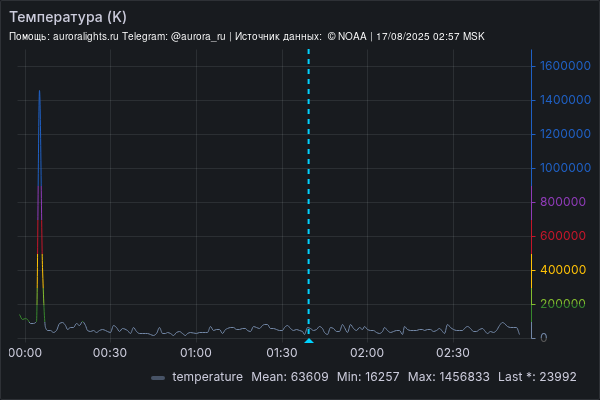600x400 pixels.
Task: Click the purple 800000 y-axis label
Action: [x=563, y=202]
